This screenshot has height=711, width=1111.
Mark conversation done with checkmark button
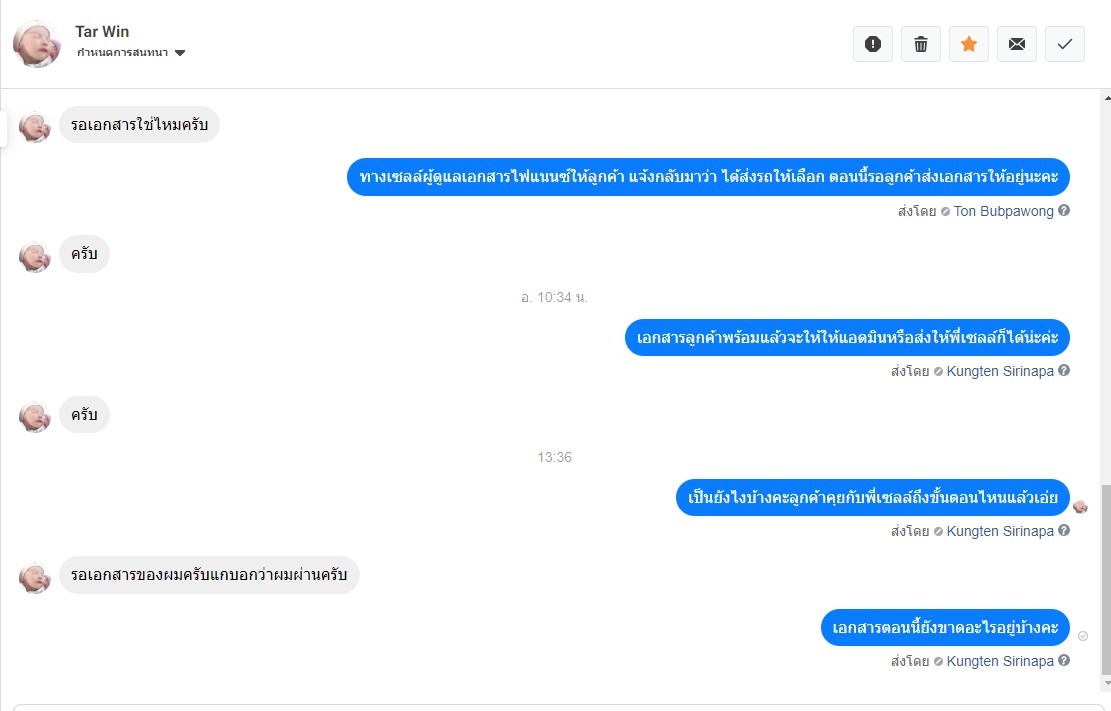point(1064,44)
